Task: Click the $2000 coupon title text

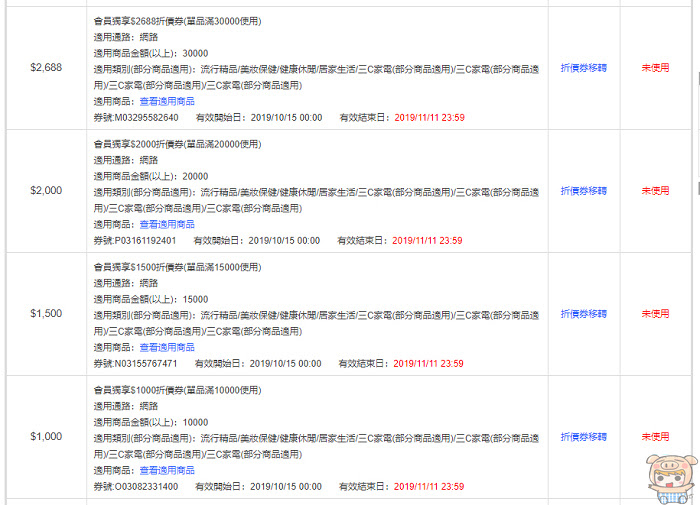Action: pos(177,144)
